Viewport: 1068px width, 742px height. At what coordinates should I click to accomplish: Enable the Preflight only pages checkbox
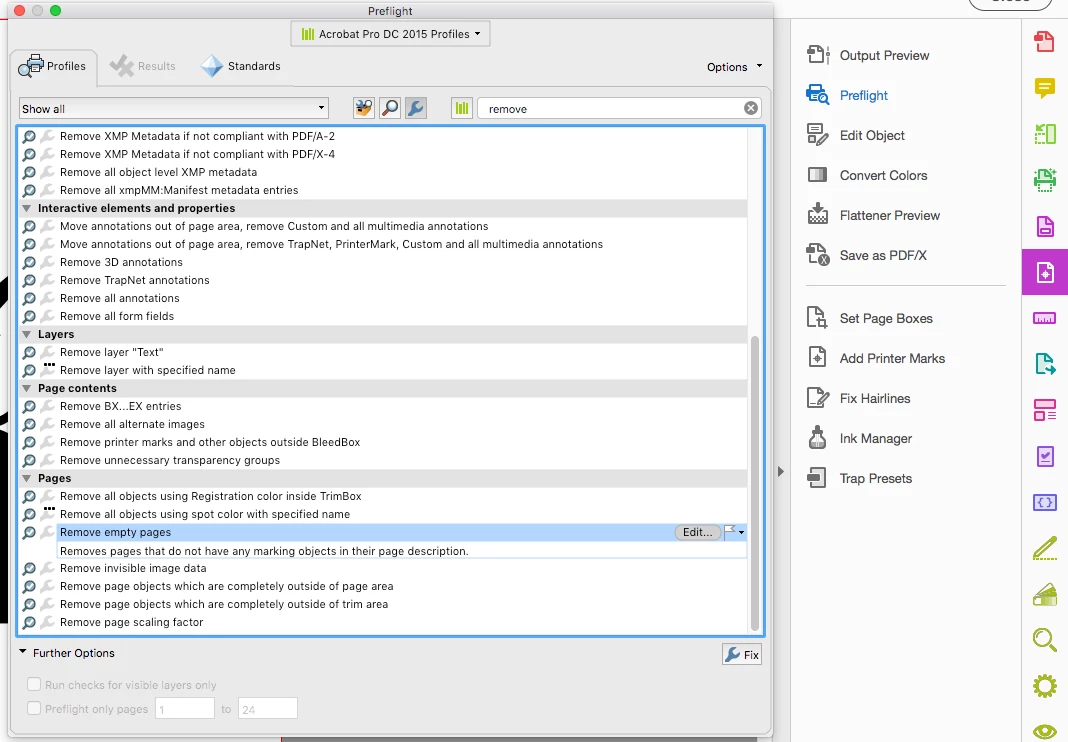click(33, 708)
